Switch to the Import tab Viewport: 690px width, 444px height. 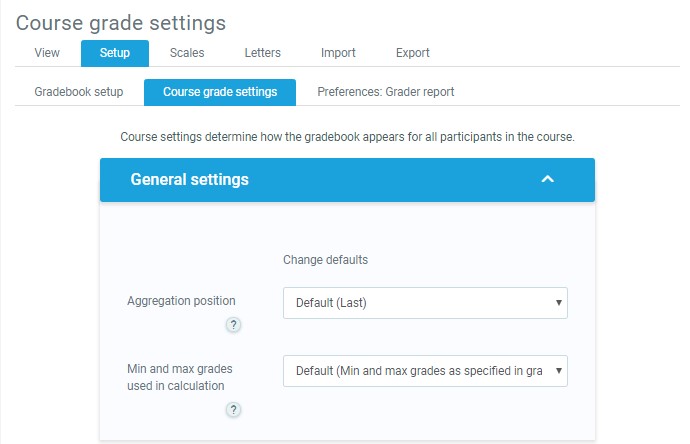pyautogui.click(x=338, y=53)
